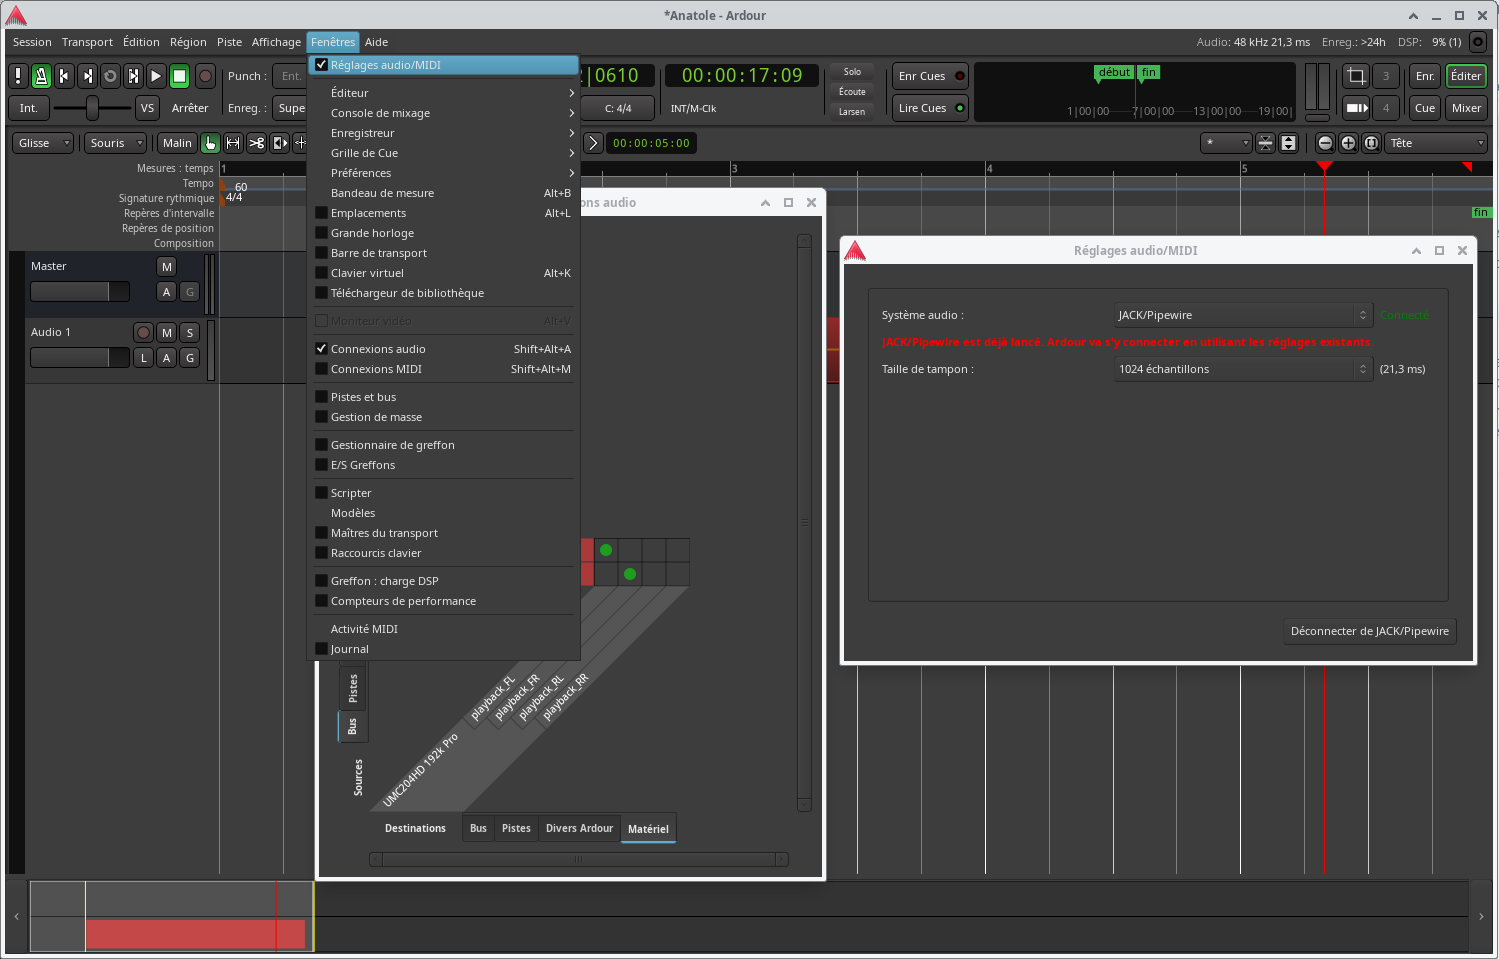The width and height of the screenshot is (1499, 959).
Task: Expand Préférences submenu
Action: [x=443, y=173]
